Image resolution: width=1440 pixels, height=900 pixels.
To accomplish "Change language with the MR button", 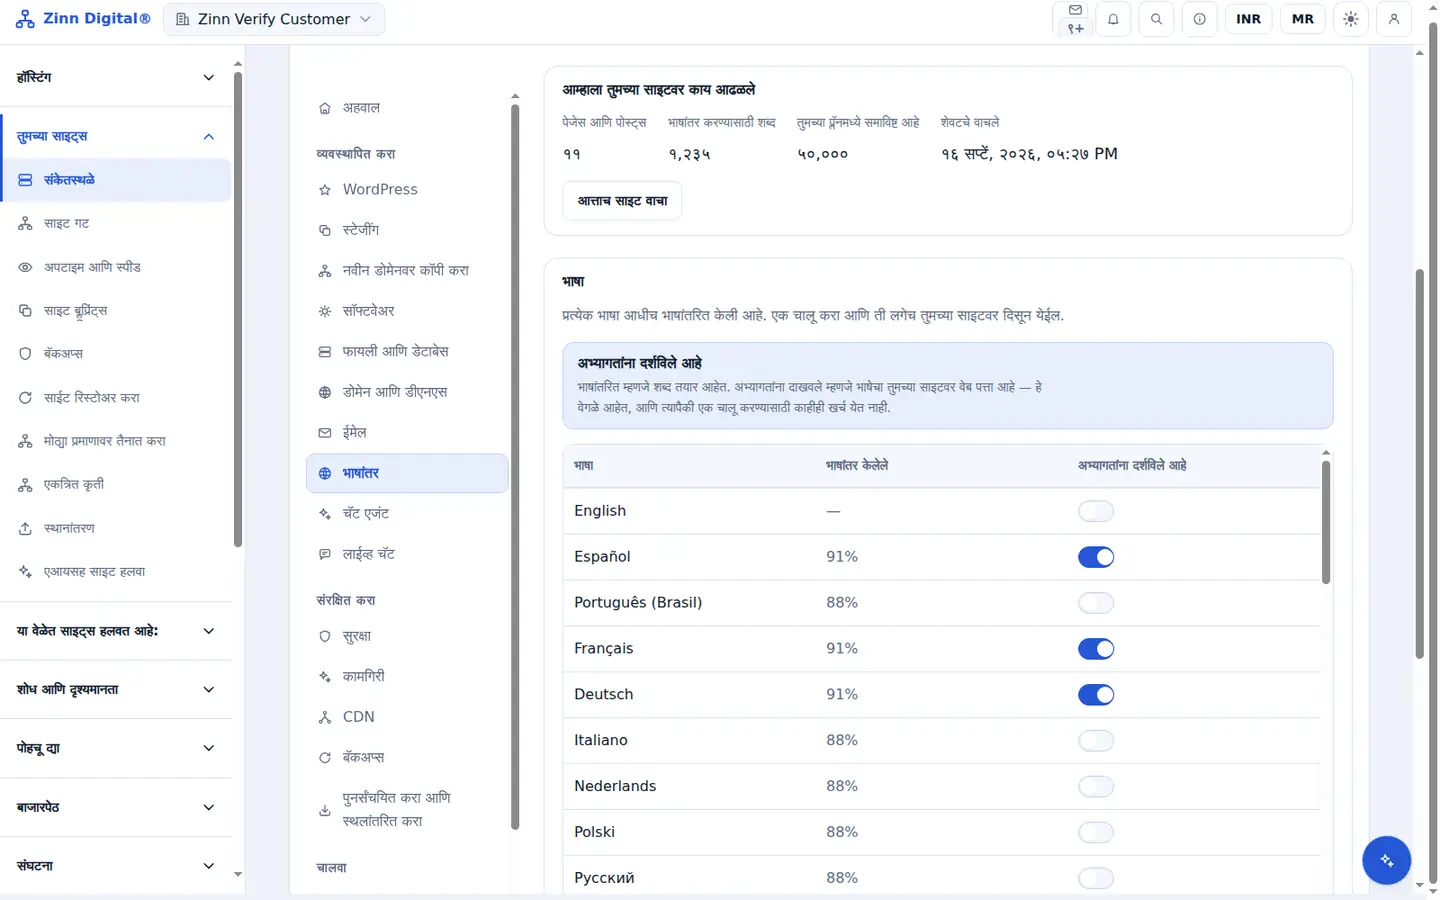I will (x=1303, y=19).
